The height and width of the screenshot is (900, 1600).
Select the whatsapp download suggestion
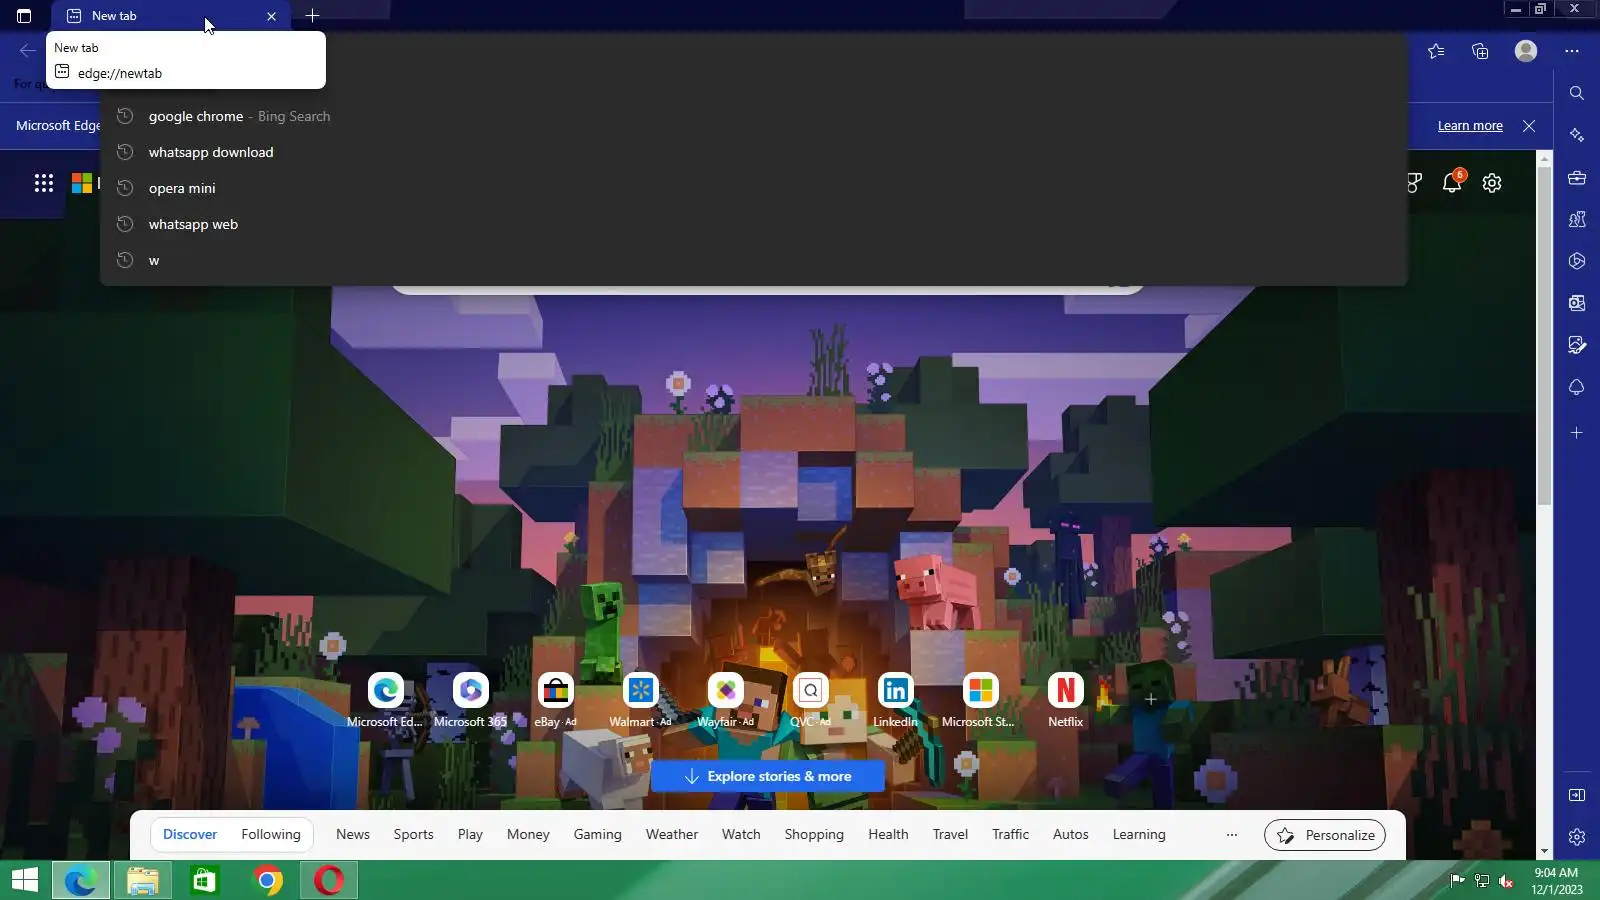(753, 152)
